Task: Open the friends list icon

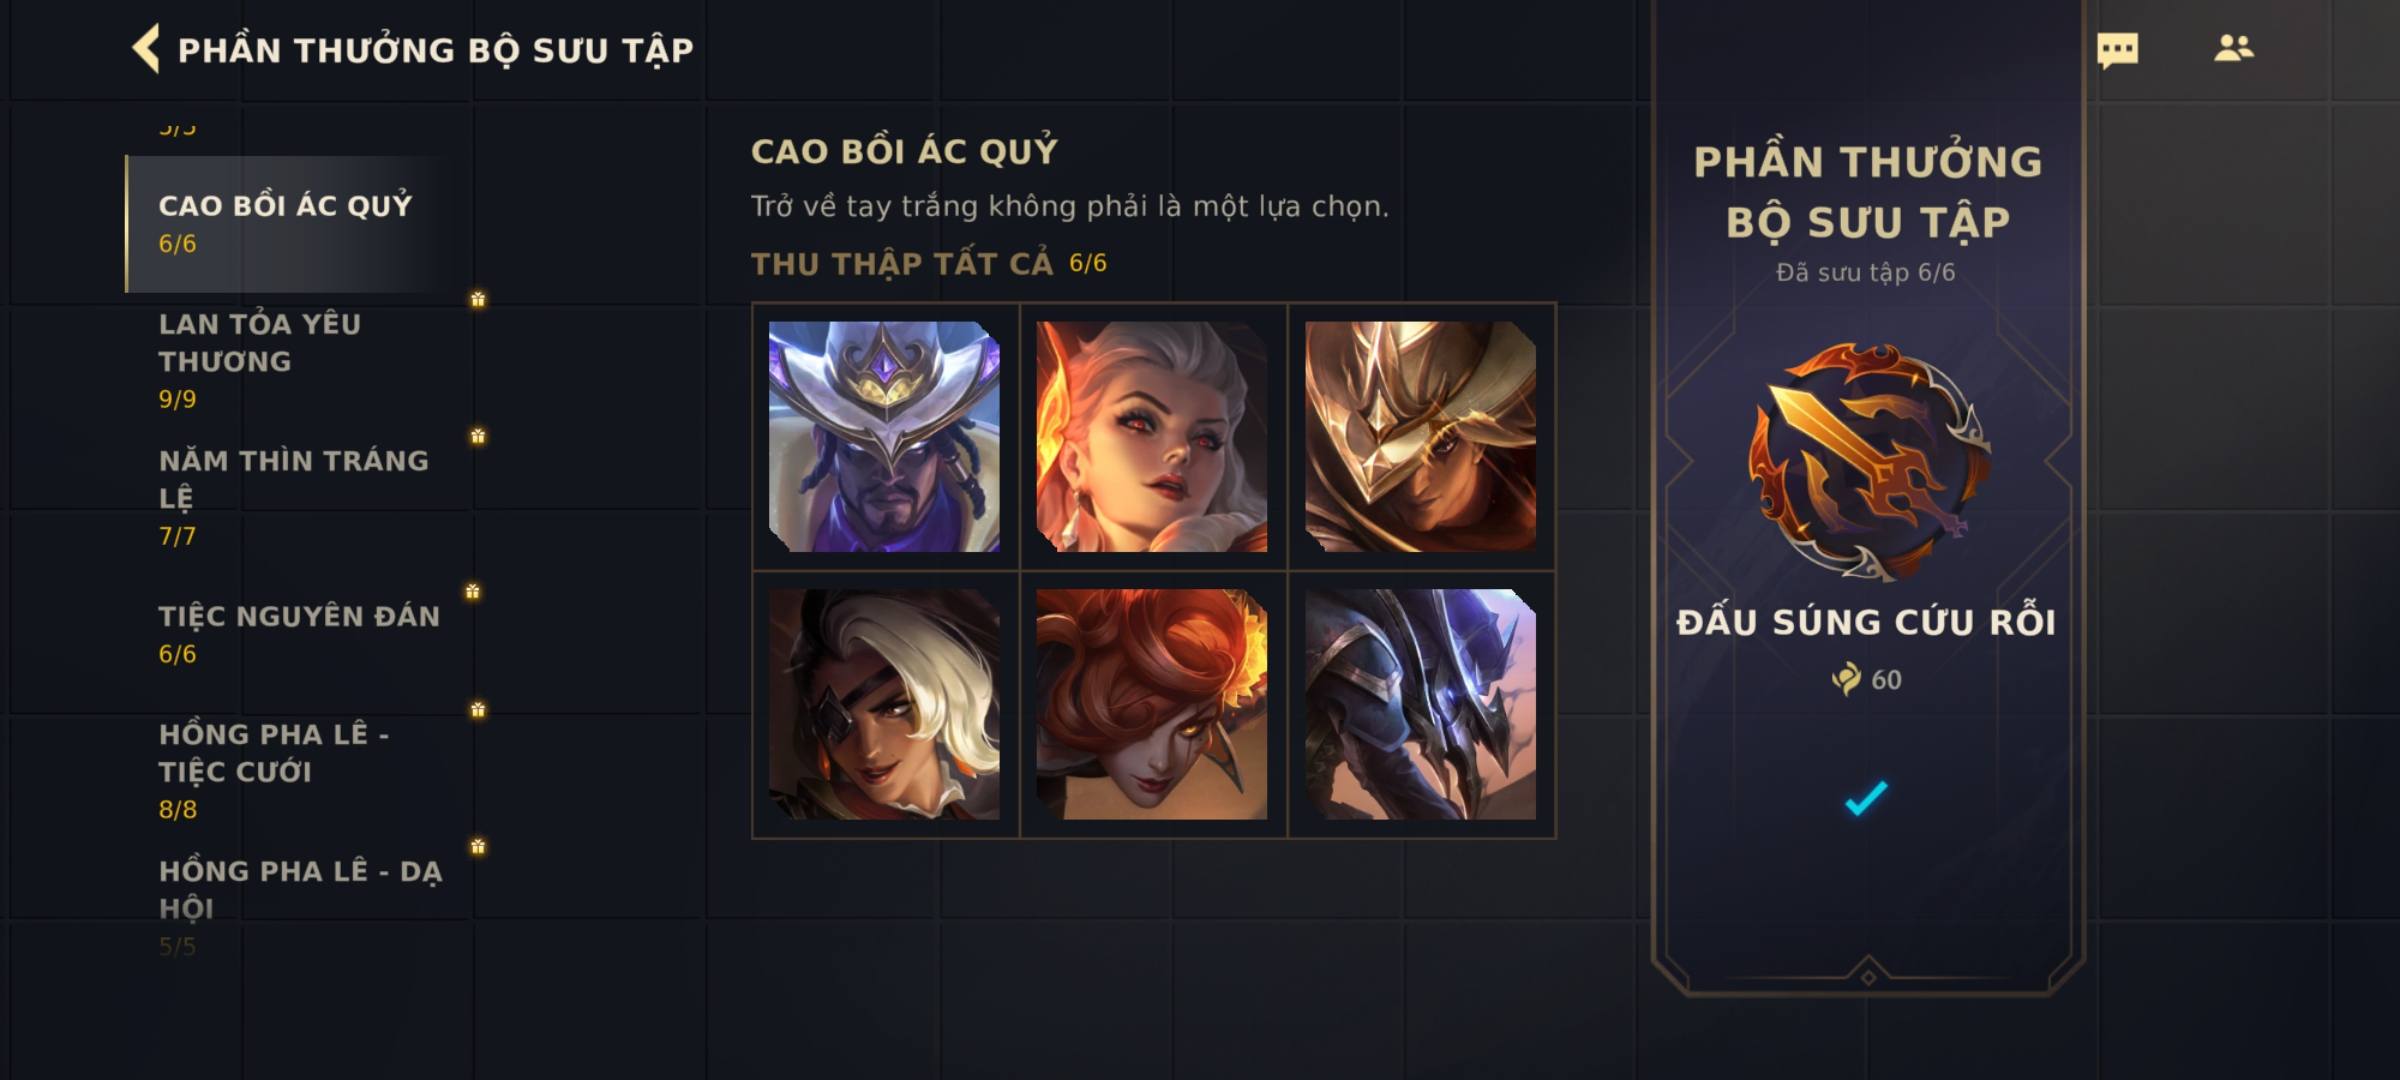Action: tap(2233, 48)
